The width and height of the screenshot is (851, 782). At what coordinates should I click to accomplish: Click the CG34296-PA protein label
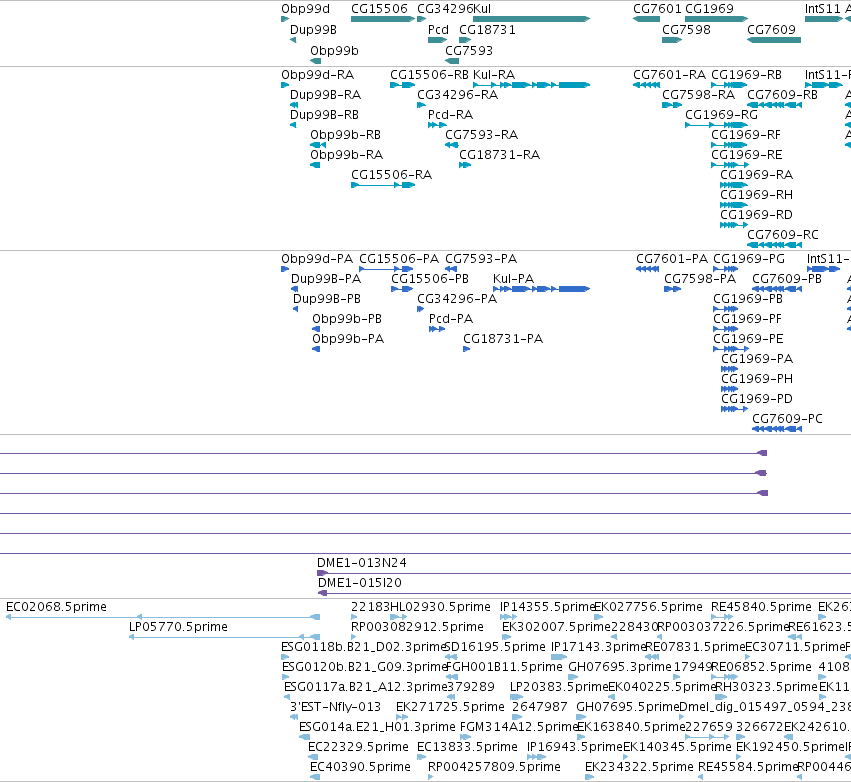pos(457,299)
